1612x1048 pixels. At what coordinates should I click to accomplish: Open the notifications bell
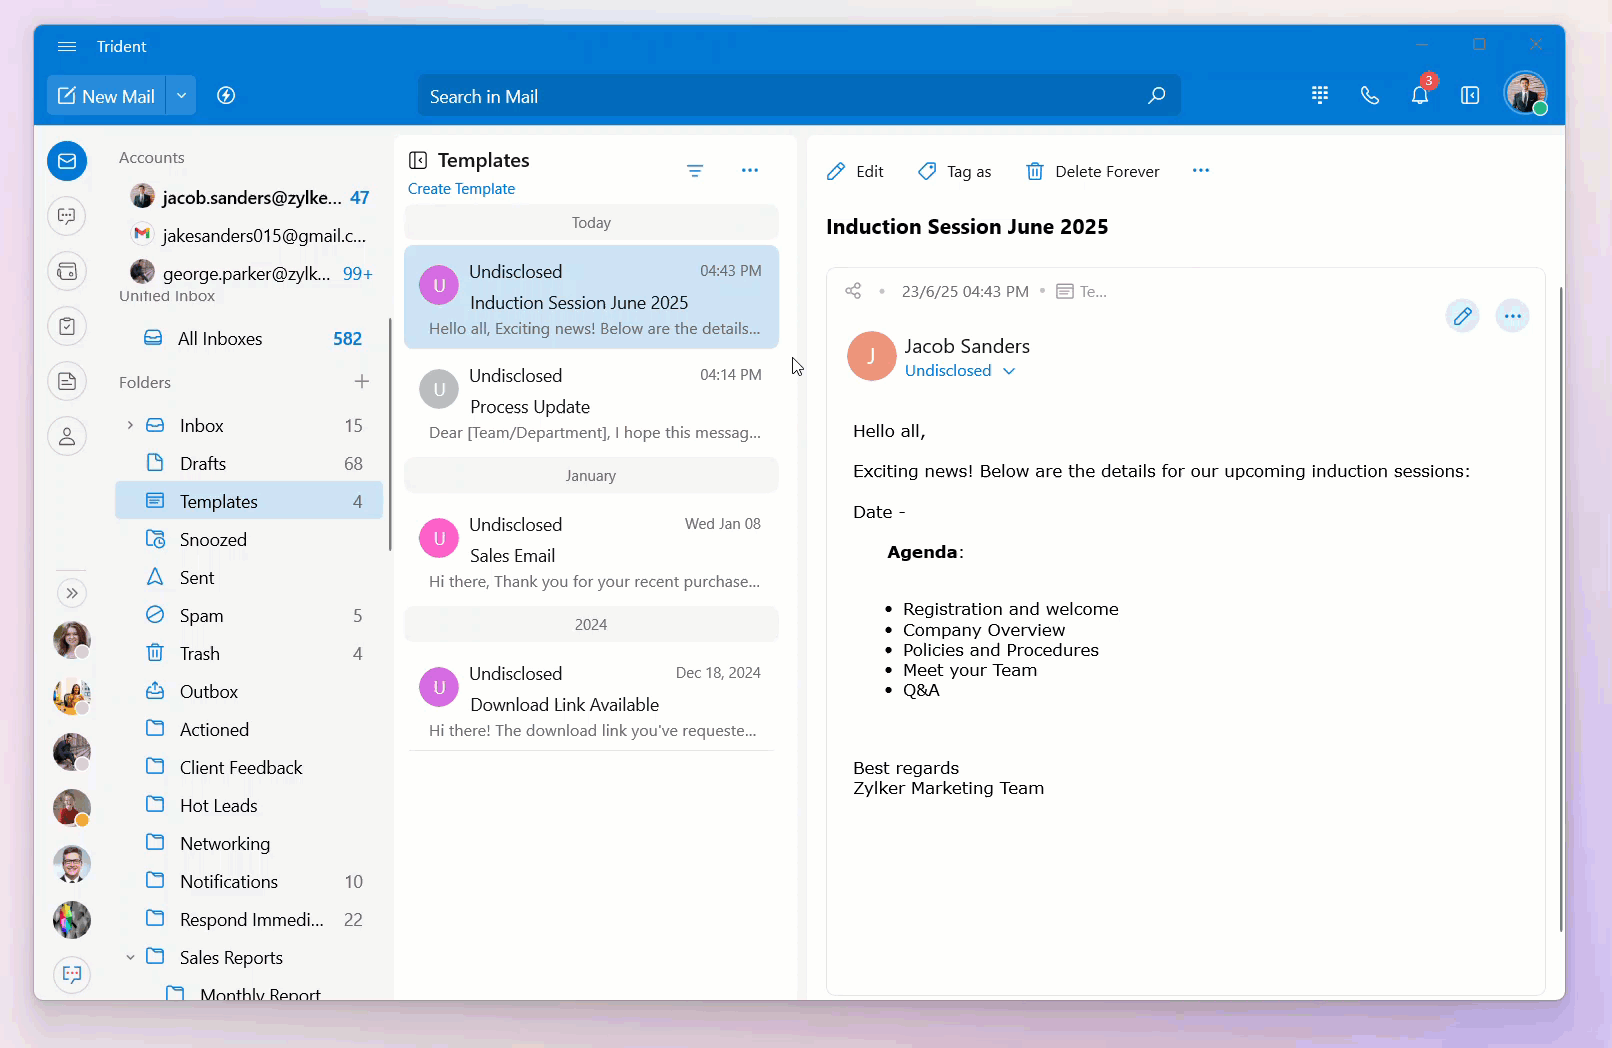[x=1420, y=95]
